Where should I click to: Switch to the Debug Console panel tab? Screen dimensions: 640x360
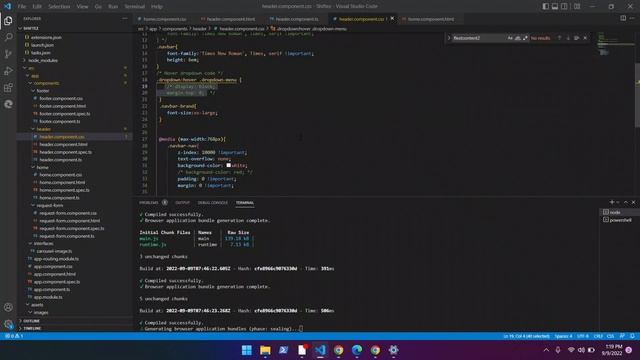[x=213, y=202]
